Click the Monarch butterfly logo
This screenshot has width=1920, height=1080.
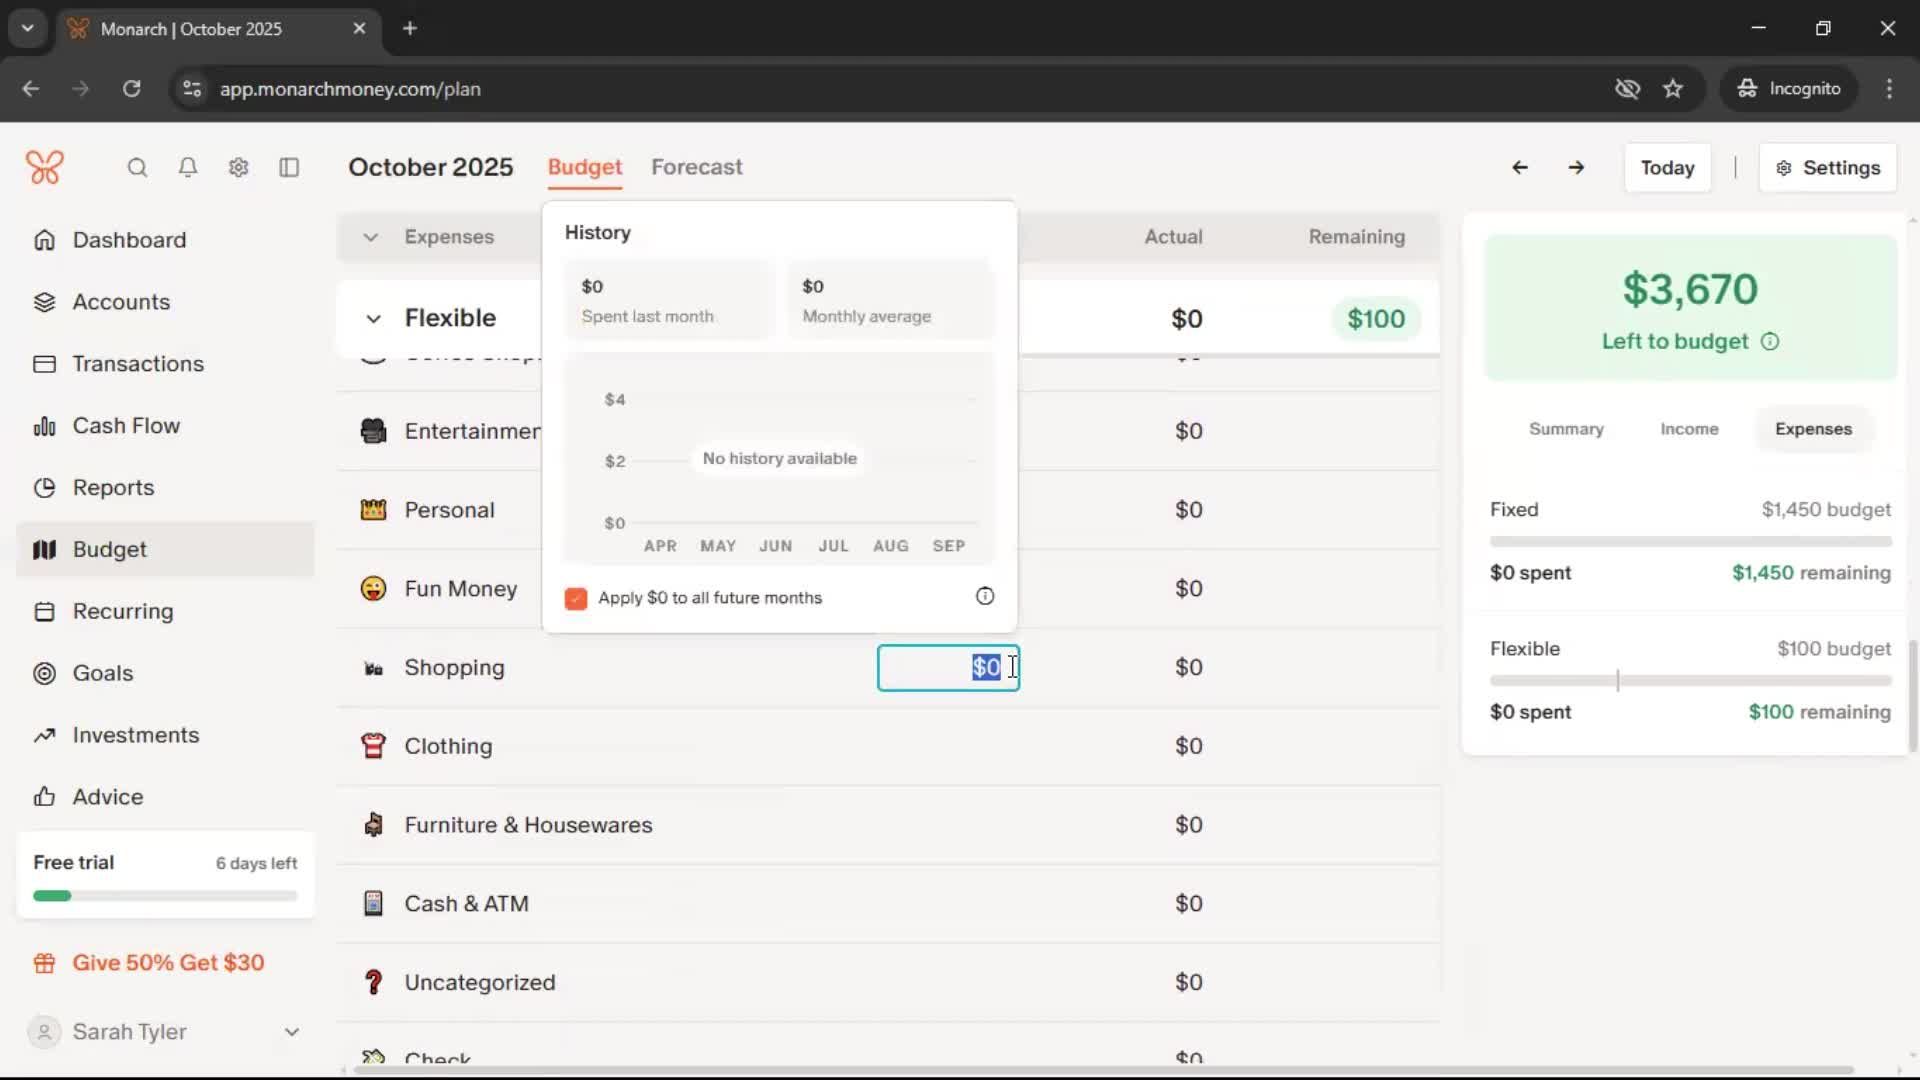pos(45,167)
